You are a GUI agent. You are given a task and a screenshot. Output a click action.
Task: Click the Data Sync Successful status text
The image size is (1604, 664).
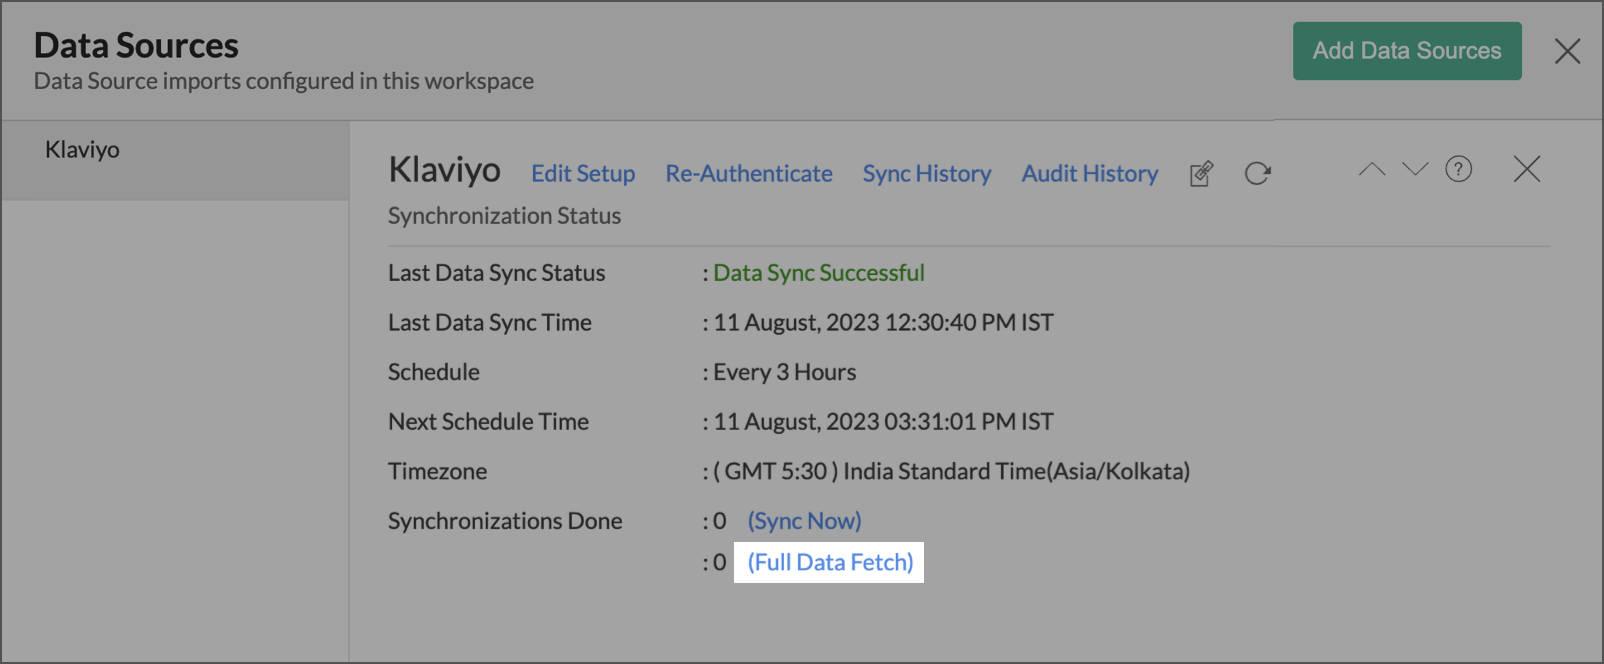coord(819,273)
